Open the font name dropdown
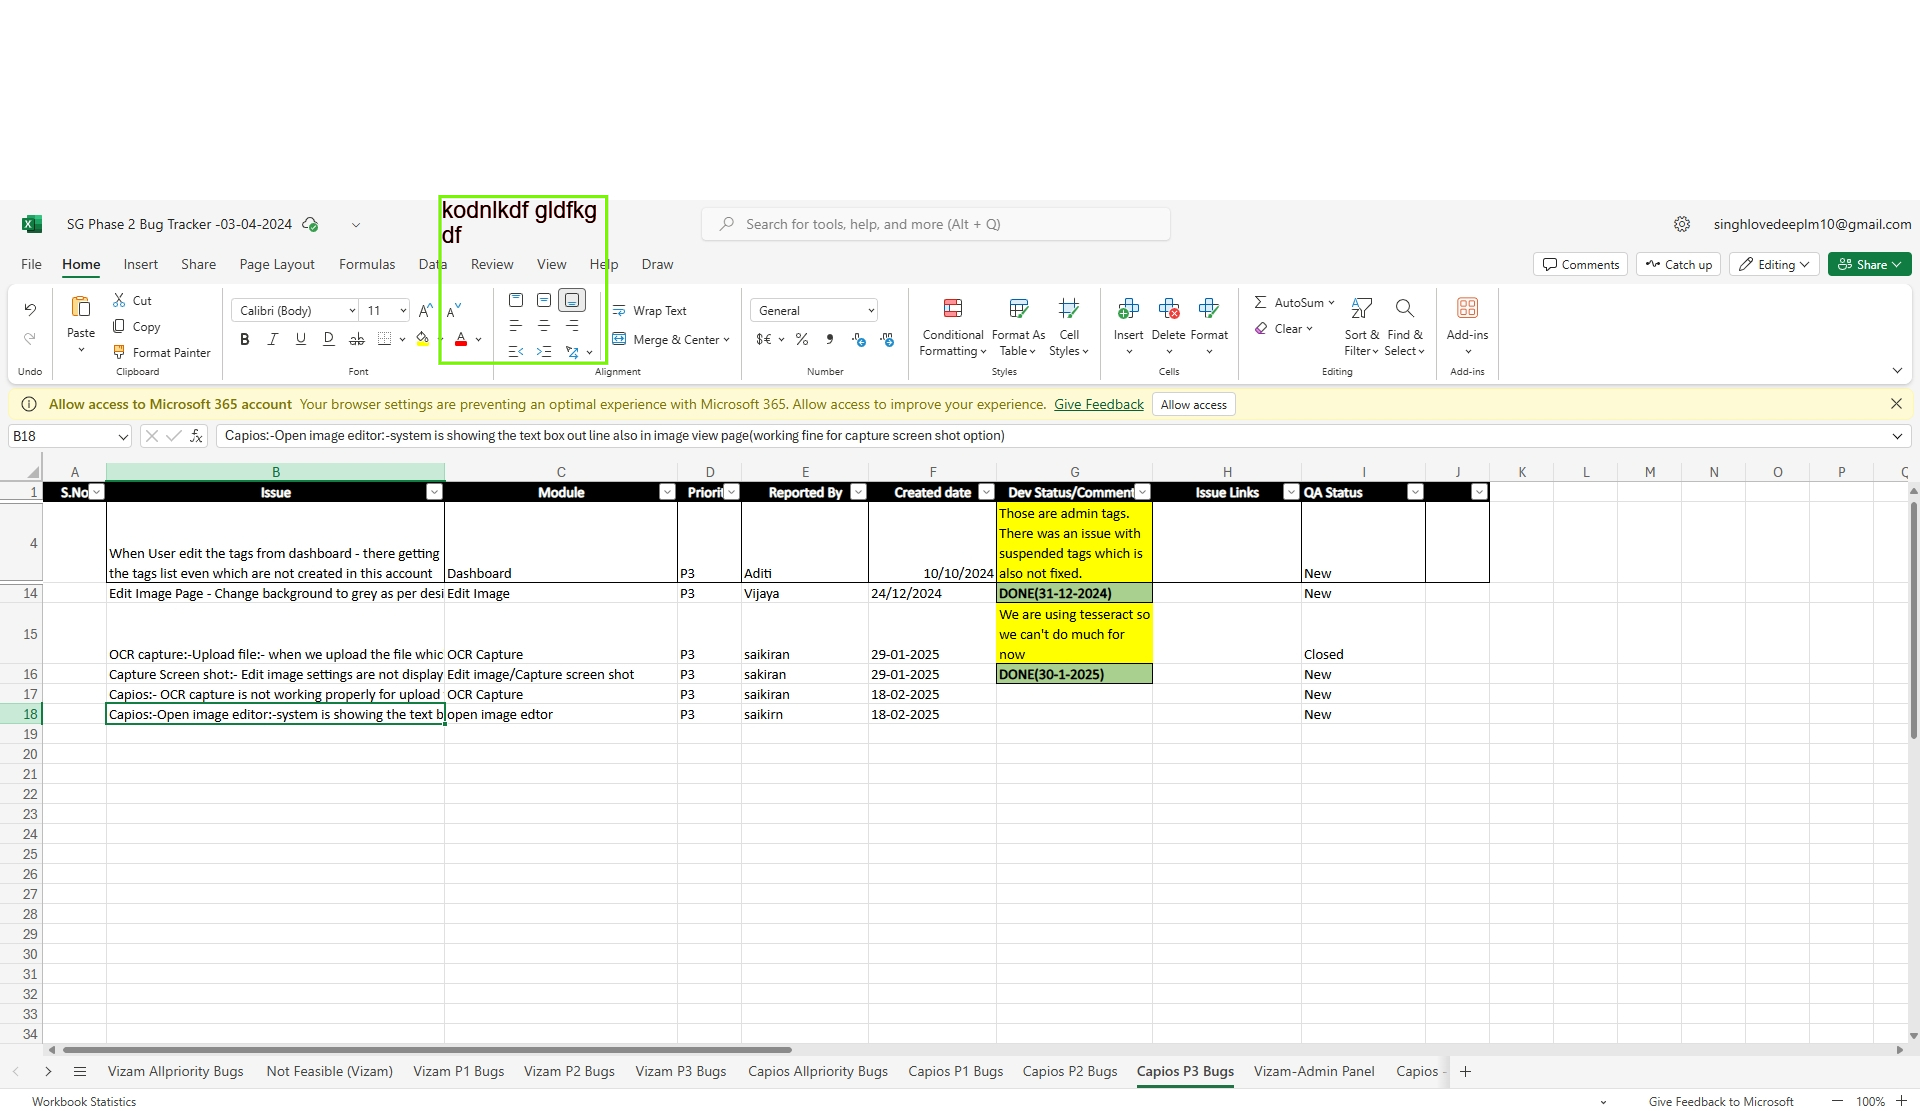The width and height of the screenshot is (1920, 1111). pos(352,310)
